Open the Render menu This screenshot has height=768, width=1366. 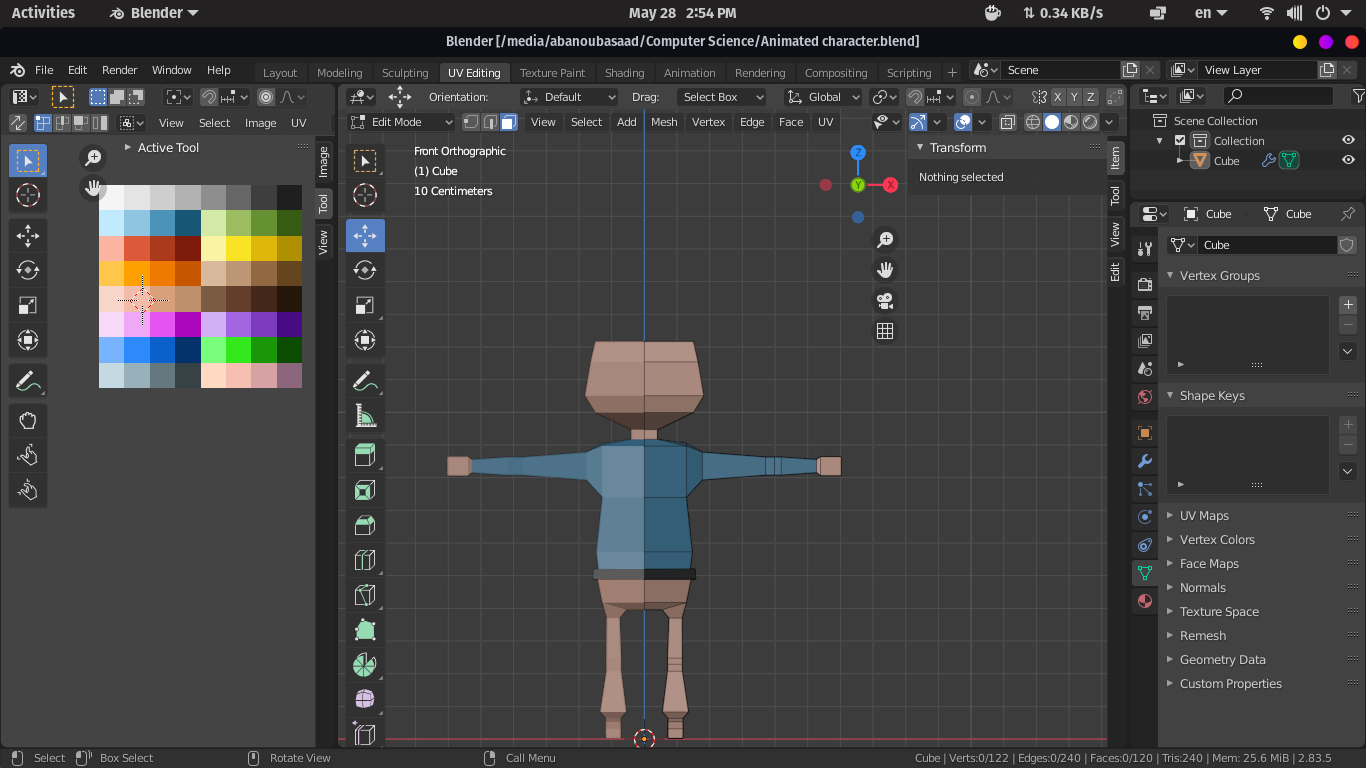pos(119,70)
